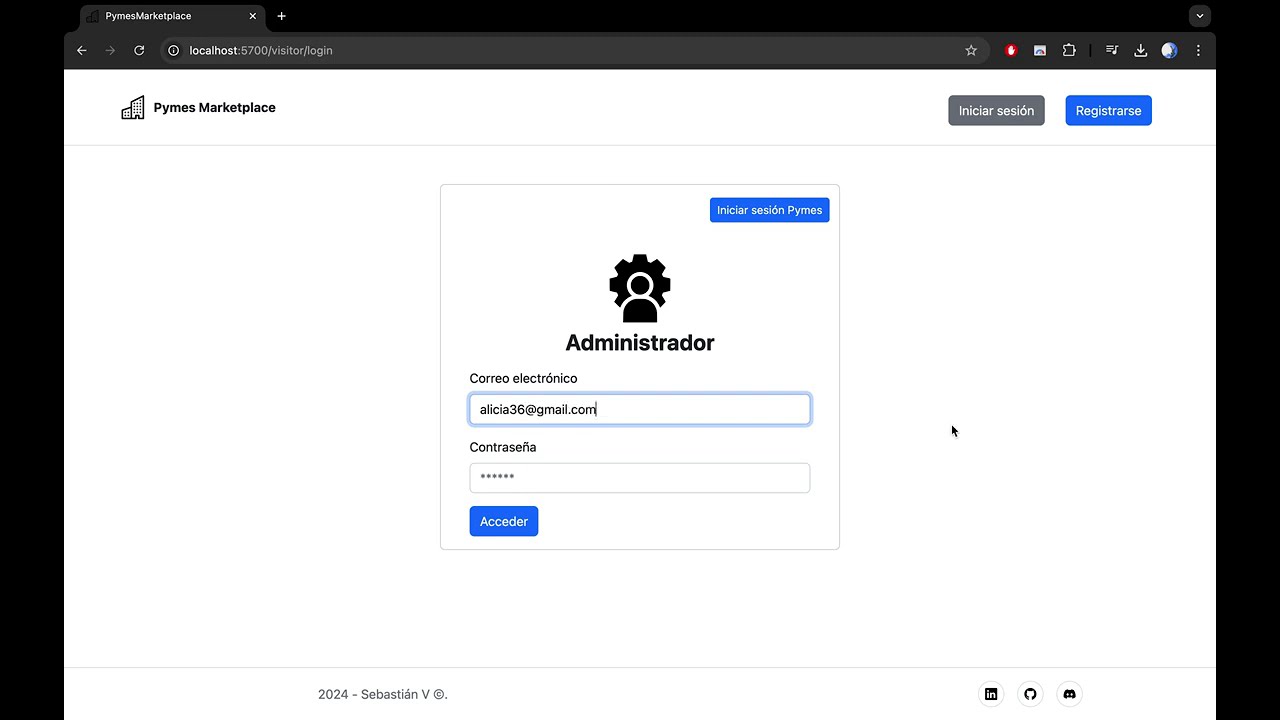
Task: Close the PymesMarketplace tab
Action: [x=253, y=16]
